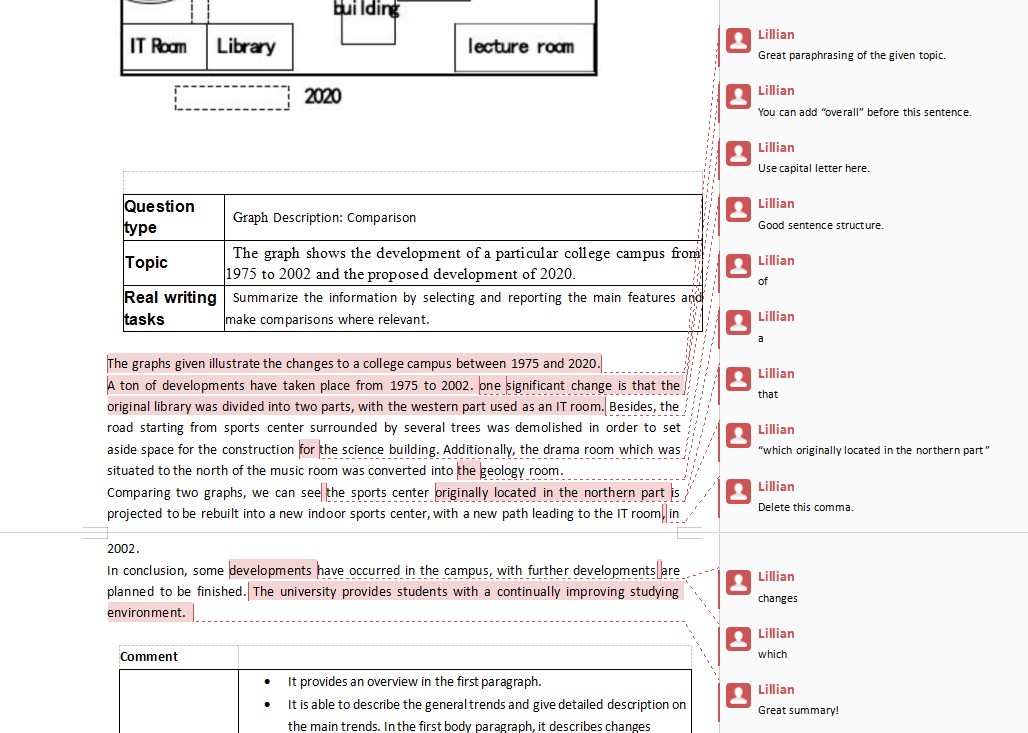This screenshot has width=1028, height=733.
Task: Select comment text "which originally located in the northern part"
Action: point(873,450)
